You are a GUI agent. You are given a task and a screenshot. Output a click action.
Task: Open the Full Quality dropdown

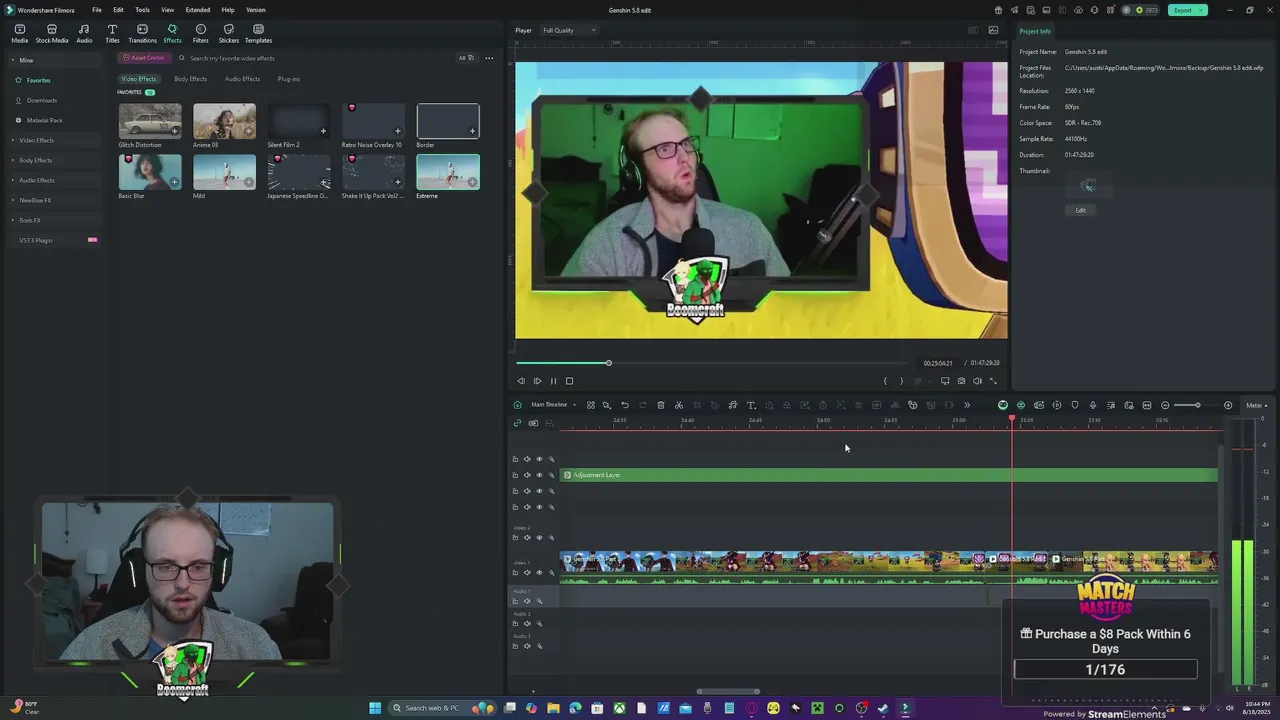(569, 30)
